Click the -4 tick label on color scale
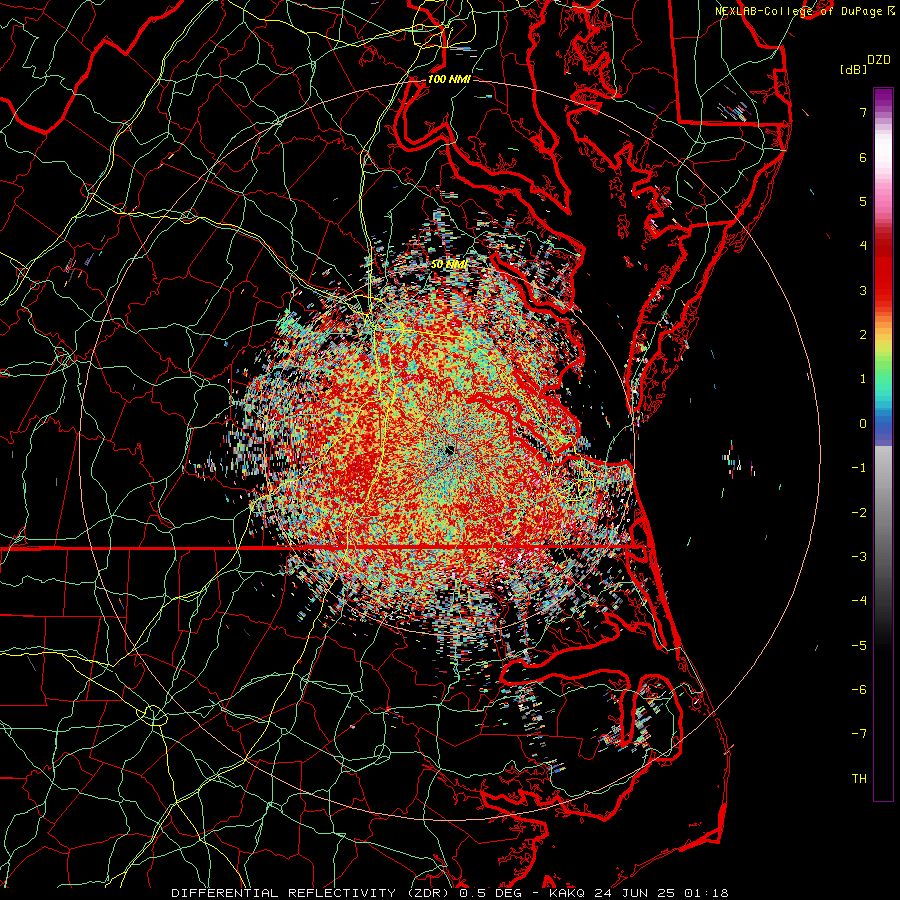 (x=859, y=601)
